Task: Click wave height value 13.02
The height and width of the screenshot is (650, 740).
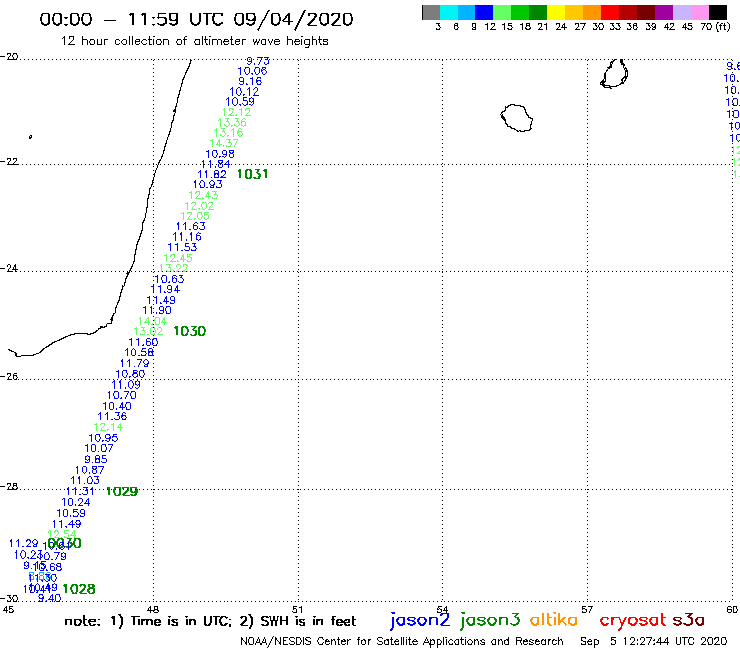Action: [x=148, y=331]
